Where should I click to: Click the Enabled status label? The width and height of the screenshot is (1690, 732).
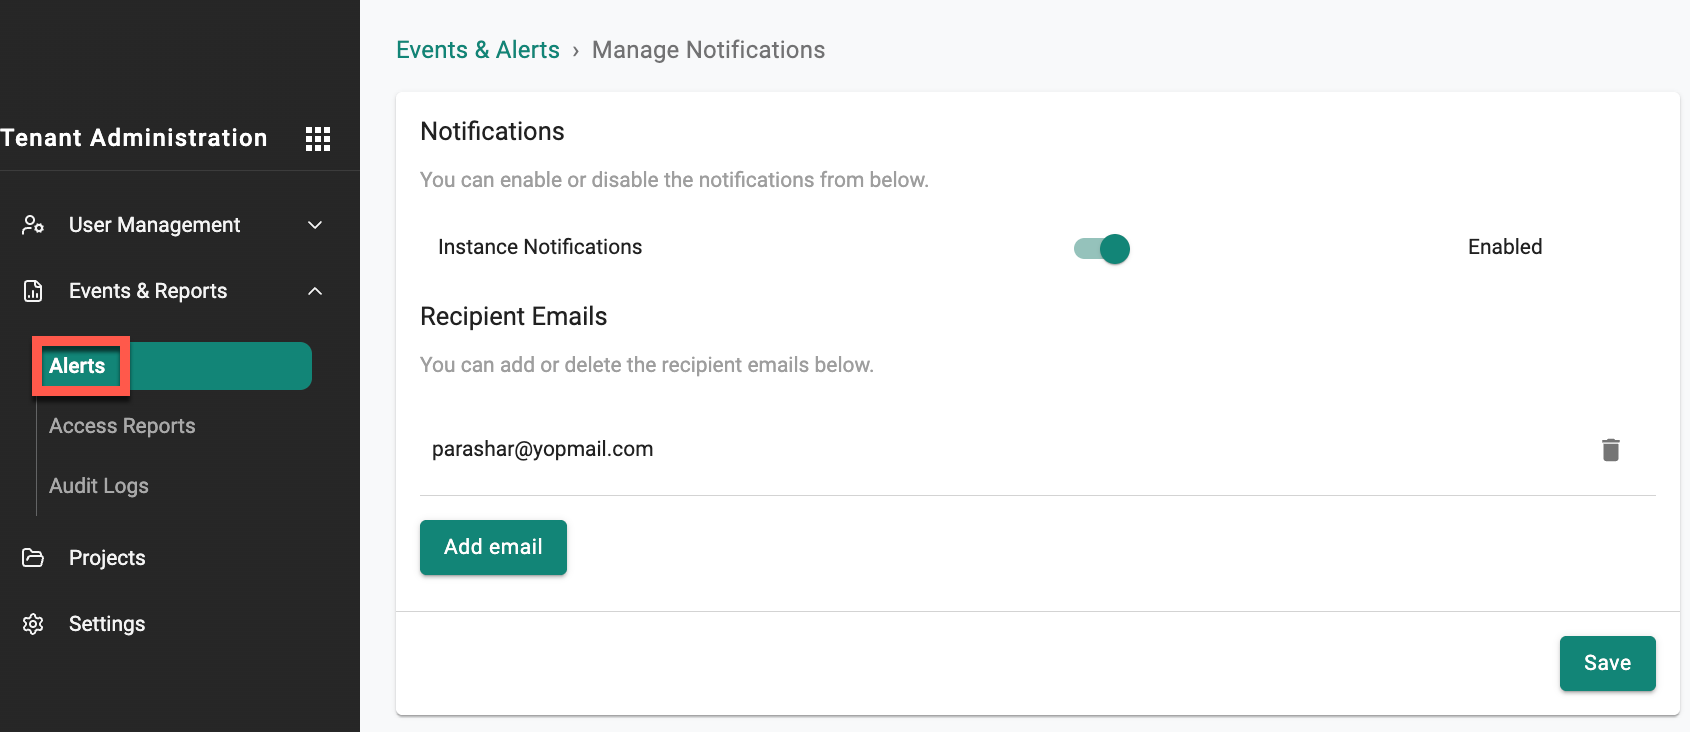(x=1504, y=247)
